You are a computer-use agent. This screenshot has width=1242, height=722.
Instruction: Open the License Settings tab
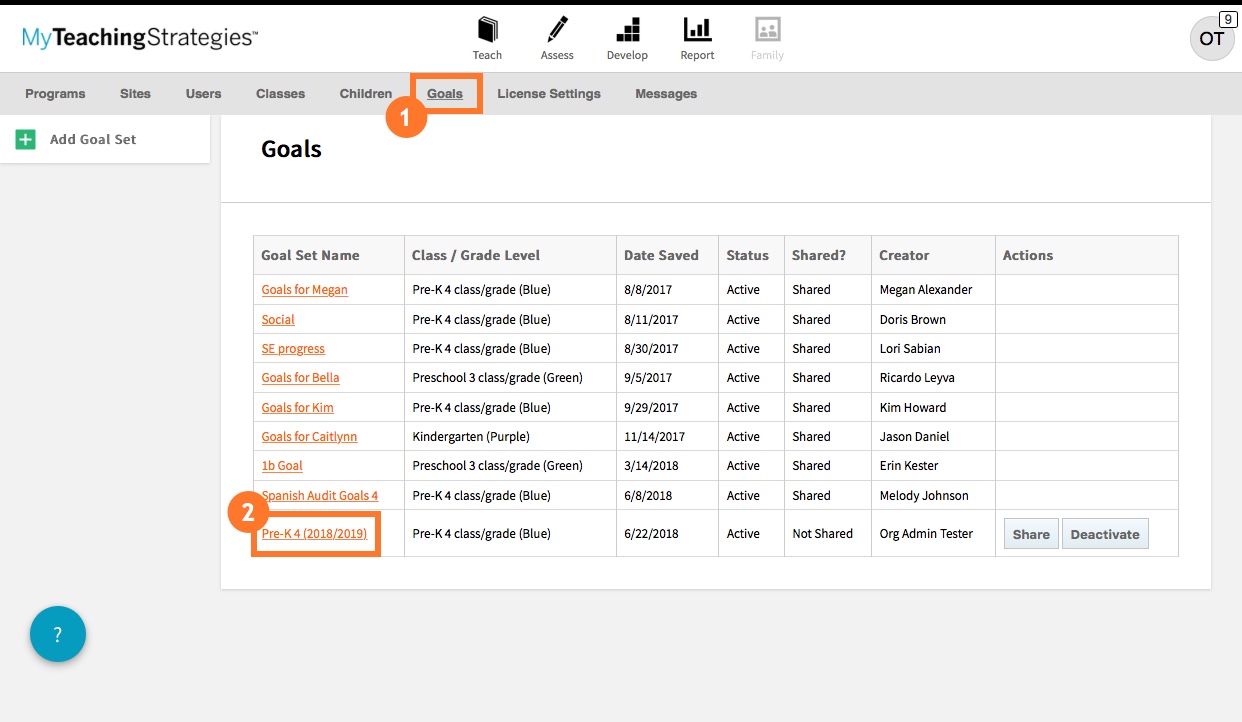tap(549, 93)
